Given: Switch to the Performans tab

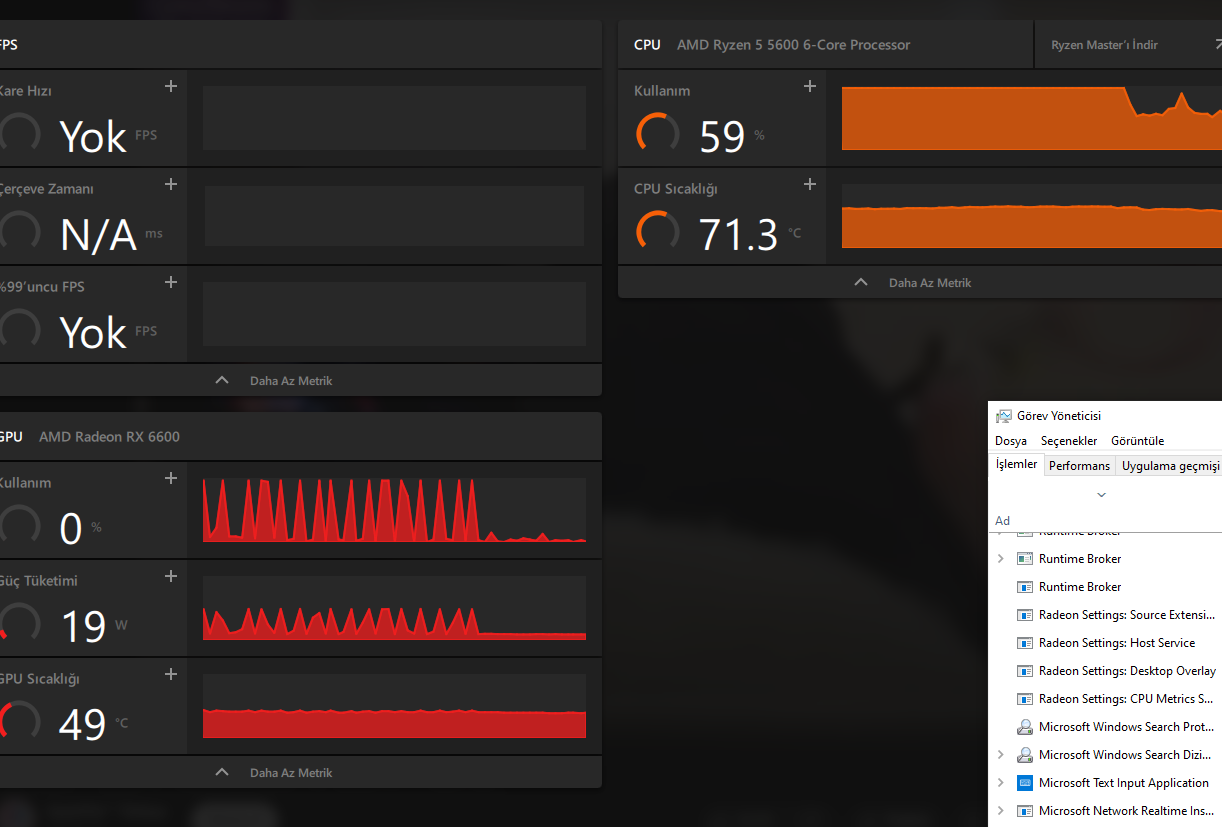Looking at the screenshot, I should click(1080, 466).
